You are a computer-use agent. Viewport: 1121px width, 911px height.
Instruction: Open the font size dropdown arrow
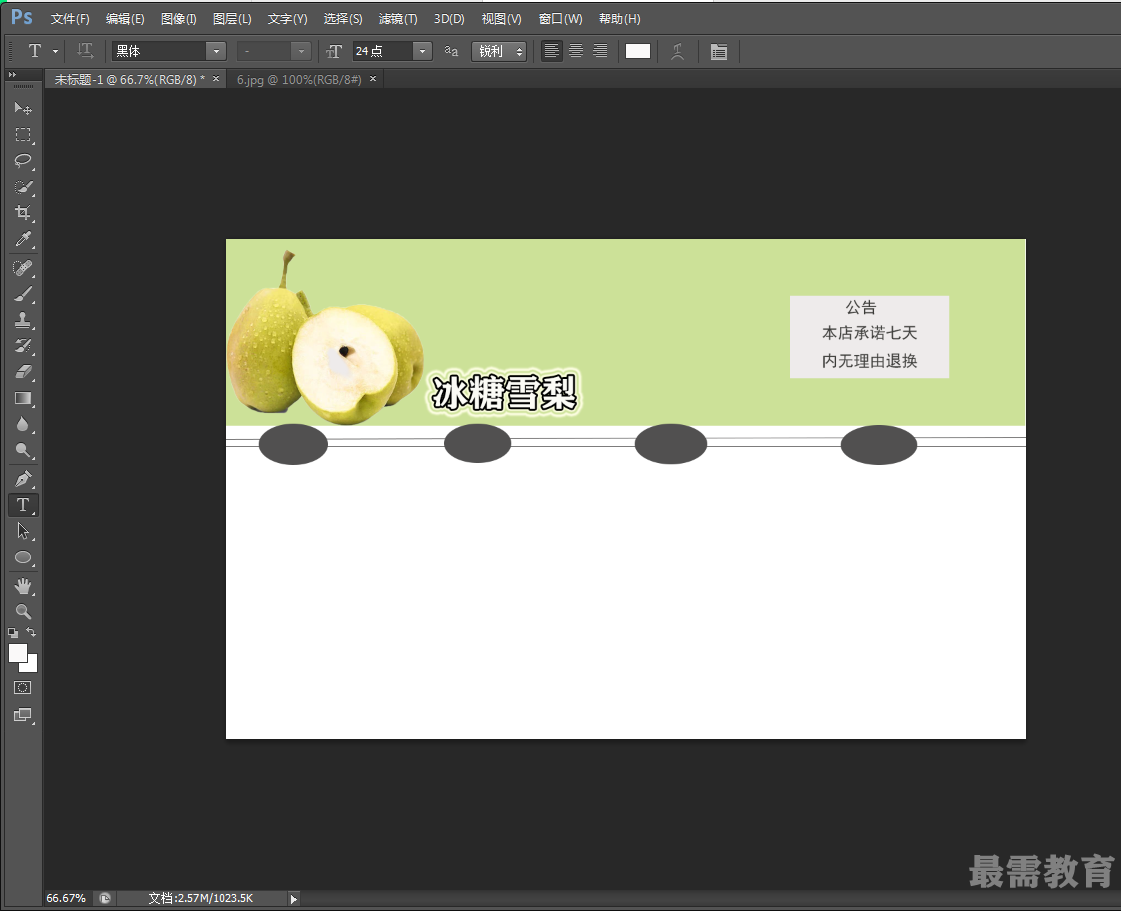click(x=422, y=51)
